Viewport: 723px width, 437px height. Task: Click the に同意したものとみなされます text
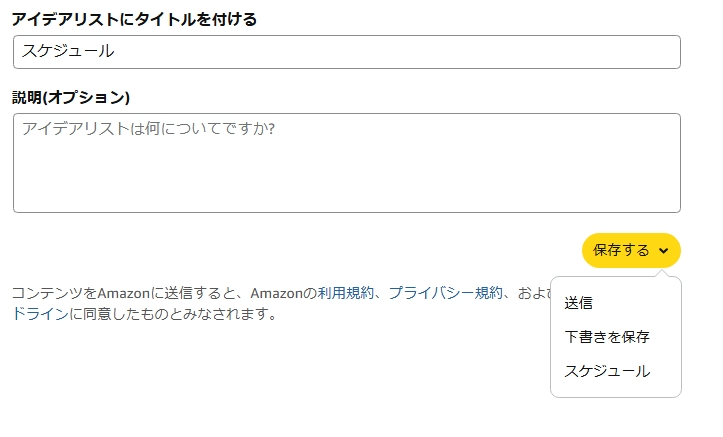click(173, 314)
